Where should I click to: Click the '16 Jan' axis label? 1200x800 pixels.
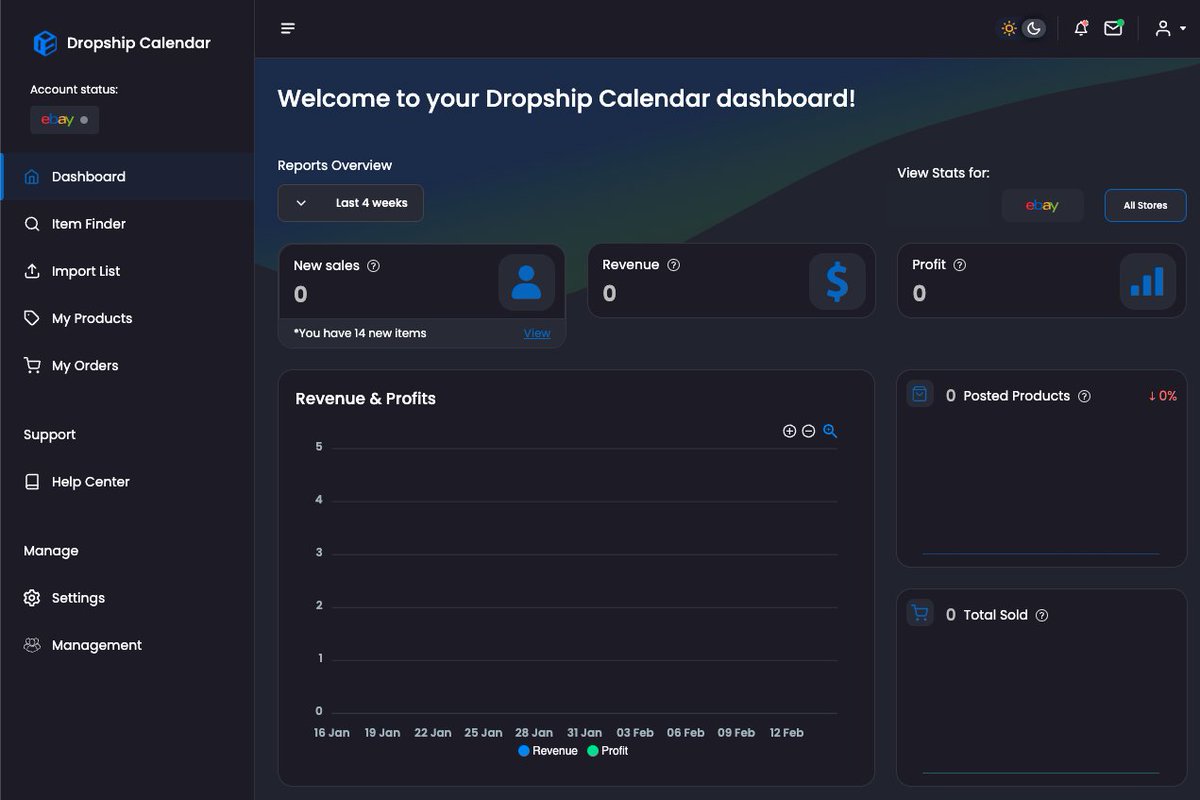coord(331,733)
